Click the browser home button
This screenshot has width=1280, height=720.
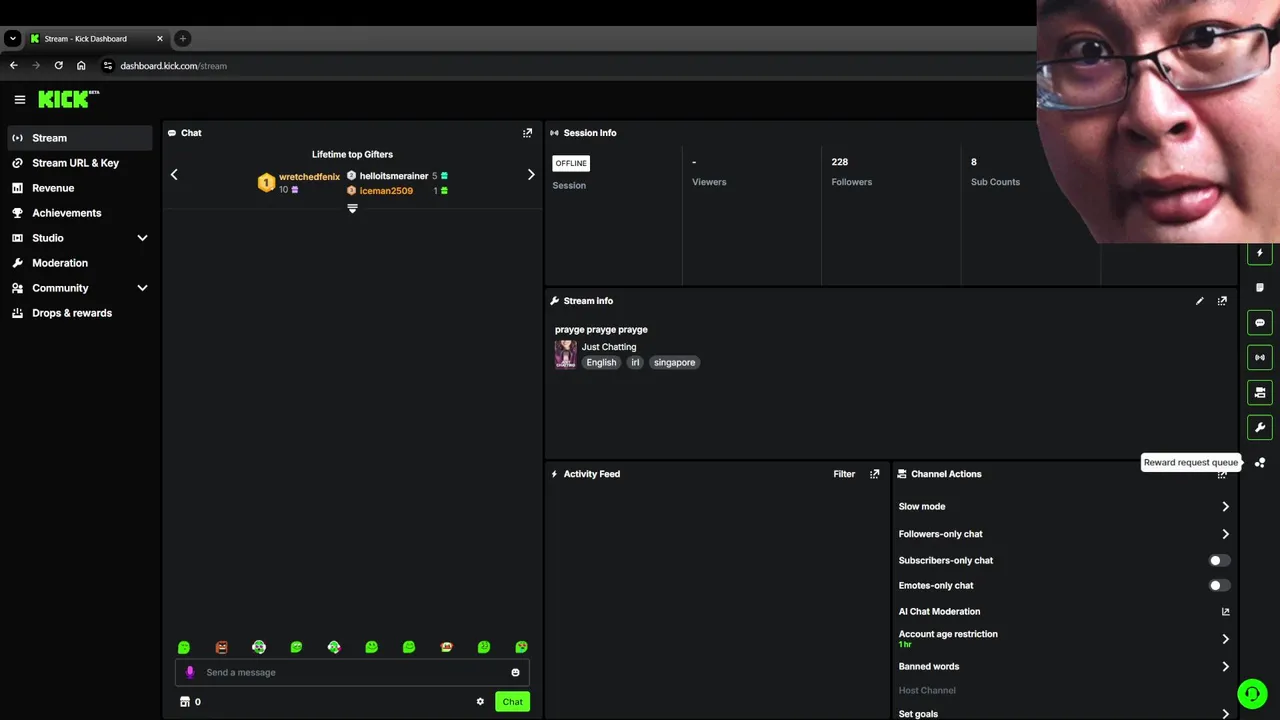[x=81, y=66]
